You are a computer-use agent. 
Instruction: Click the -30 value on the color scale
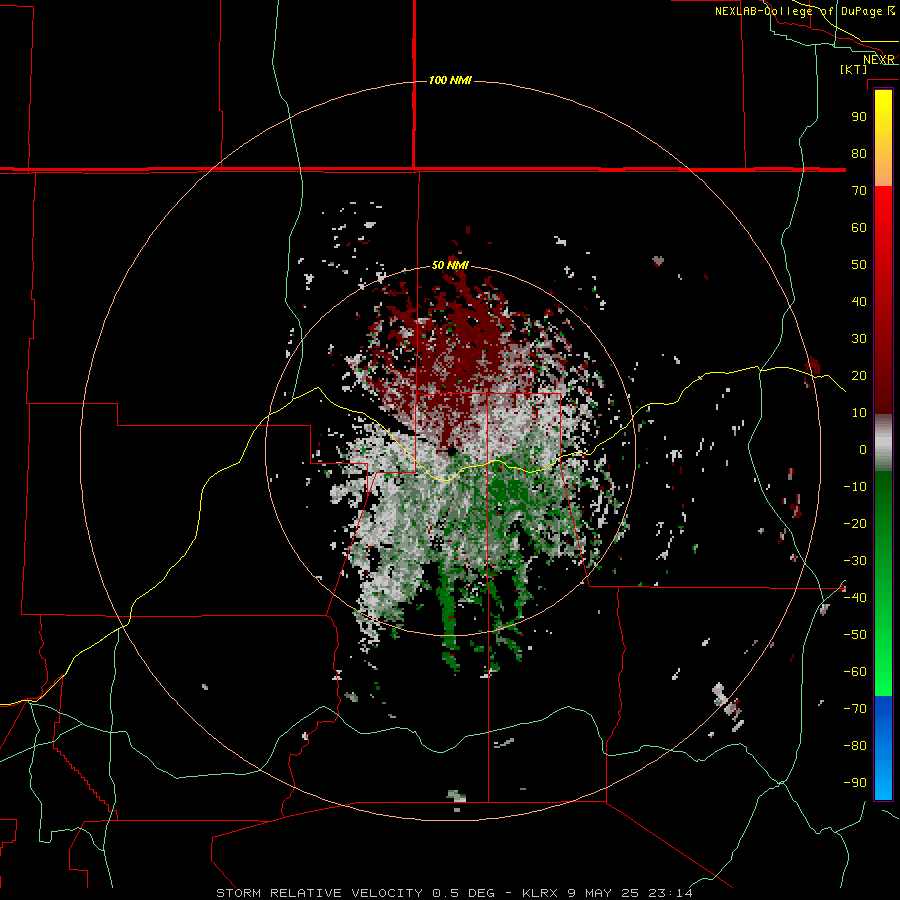coord(855,561)
